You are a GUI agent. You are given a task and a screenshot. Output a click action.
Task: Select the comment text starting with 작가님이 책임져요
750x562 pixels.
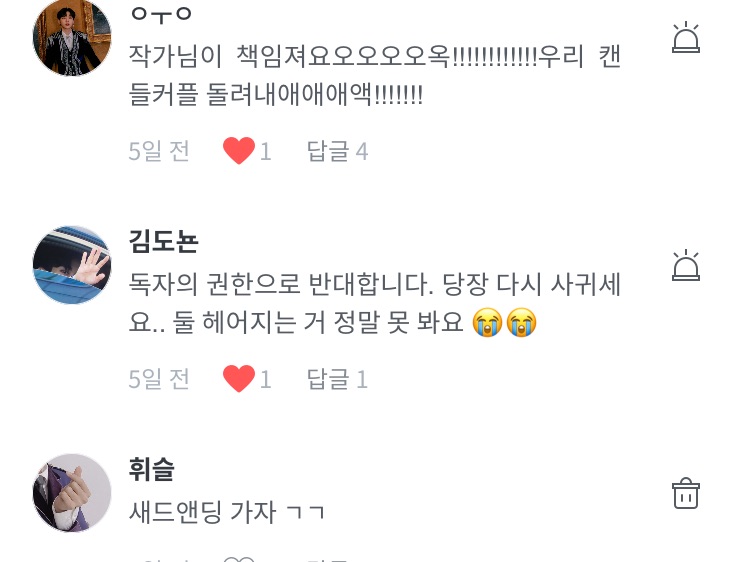click(375, 75)
